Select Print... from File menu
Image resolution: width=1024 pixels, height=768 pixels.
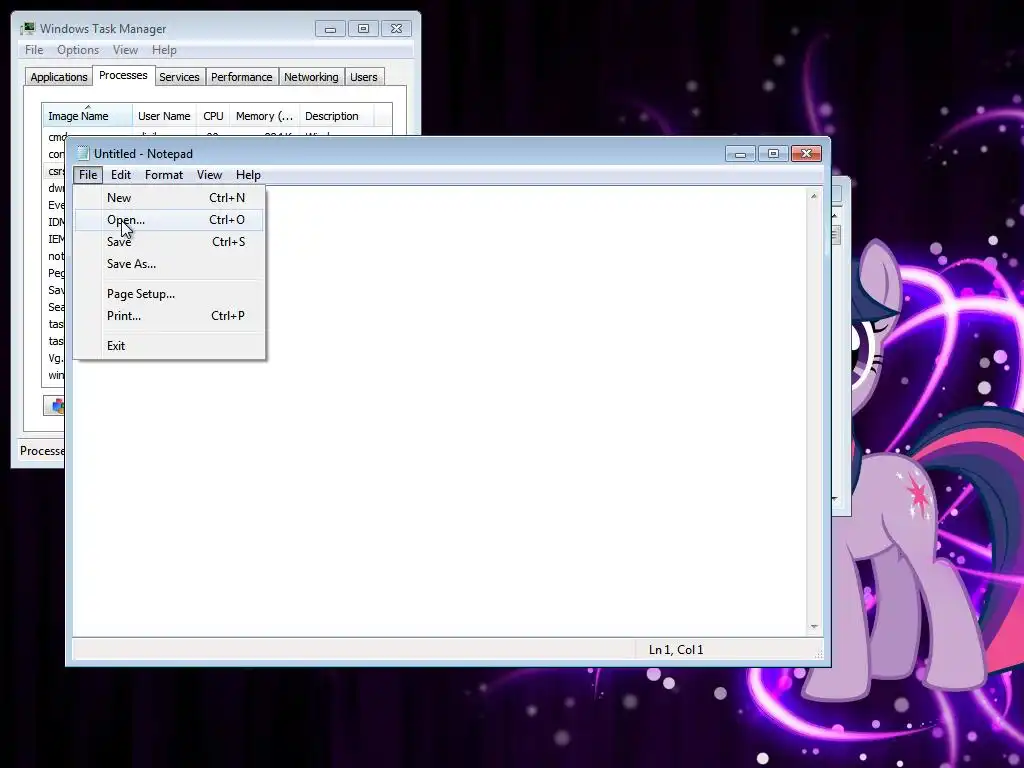pos(169,316)
